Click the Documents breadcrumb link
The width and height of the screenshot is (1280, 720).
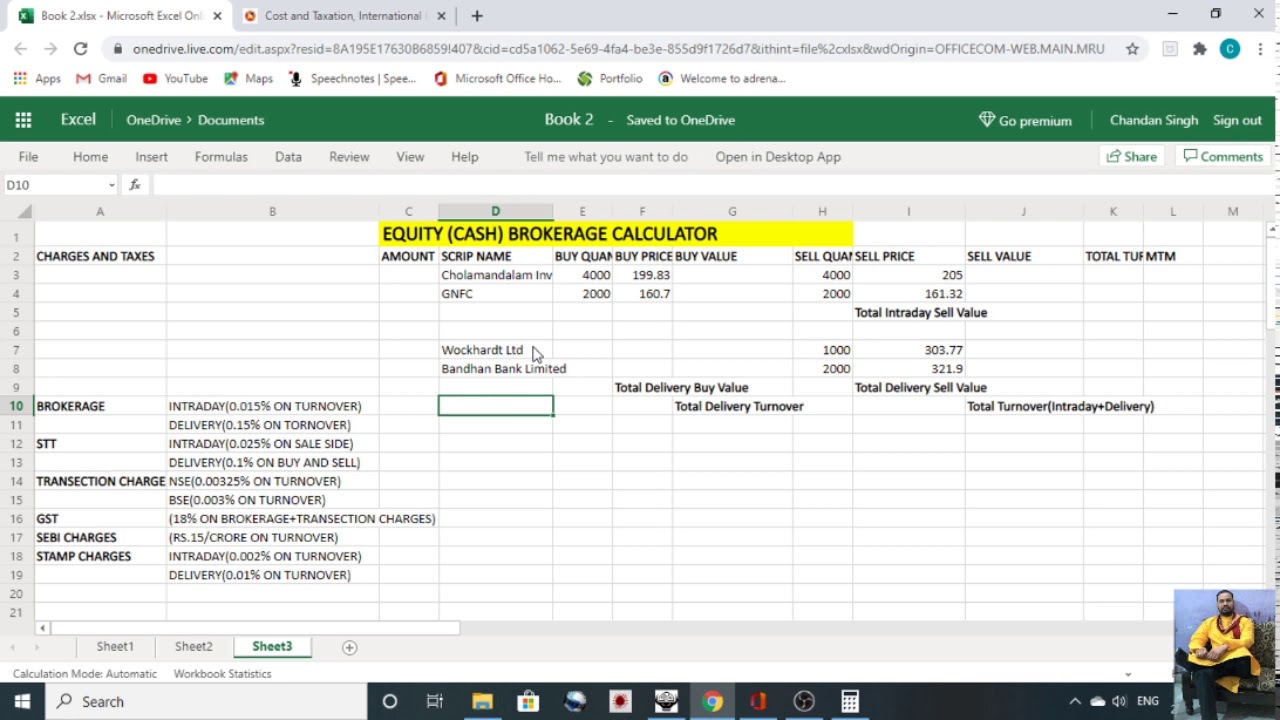tap(231, 120)
